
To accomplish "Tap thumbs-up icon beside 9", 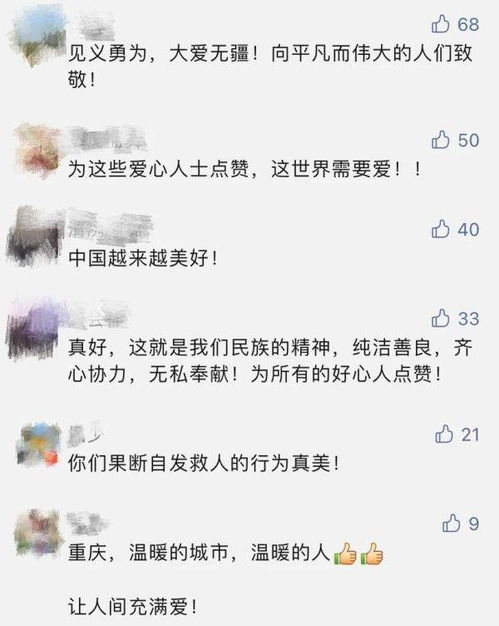I will (x=451, y=523).
